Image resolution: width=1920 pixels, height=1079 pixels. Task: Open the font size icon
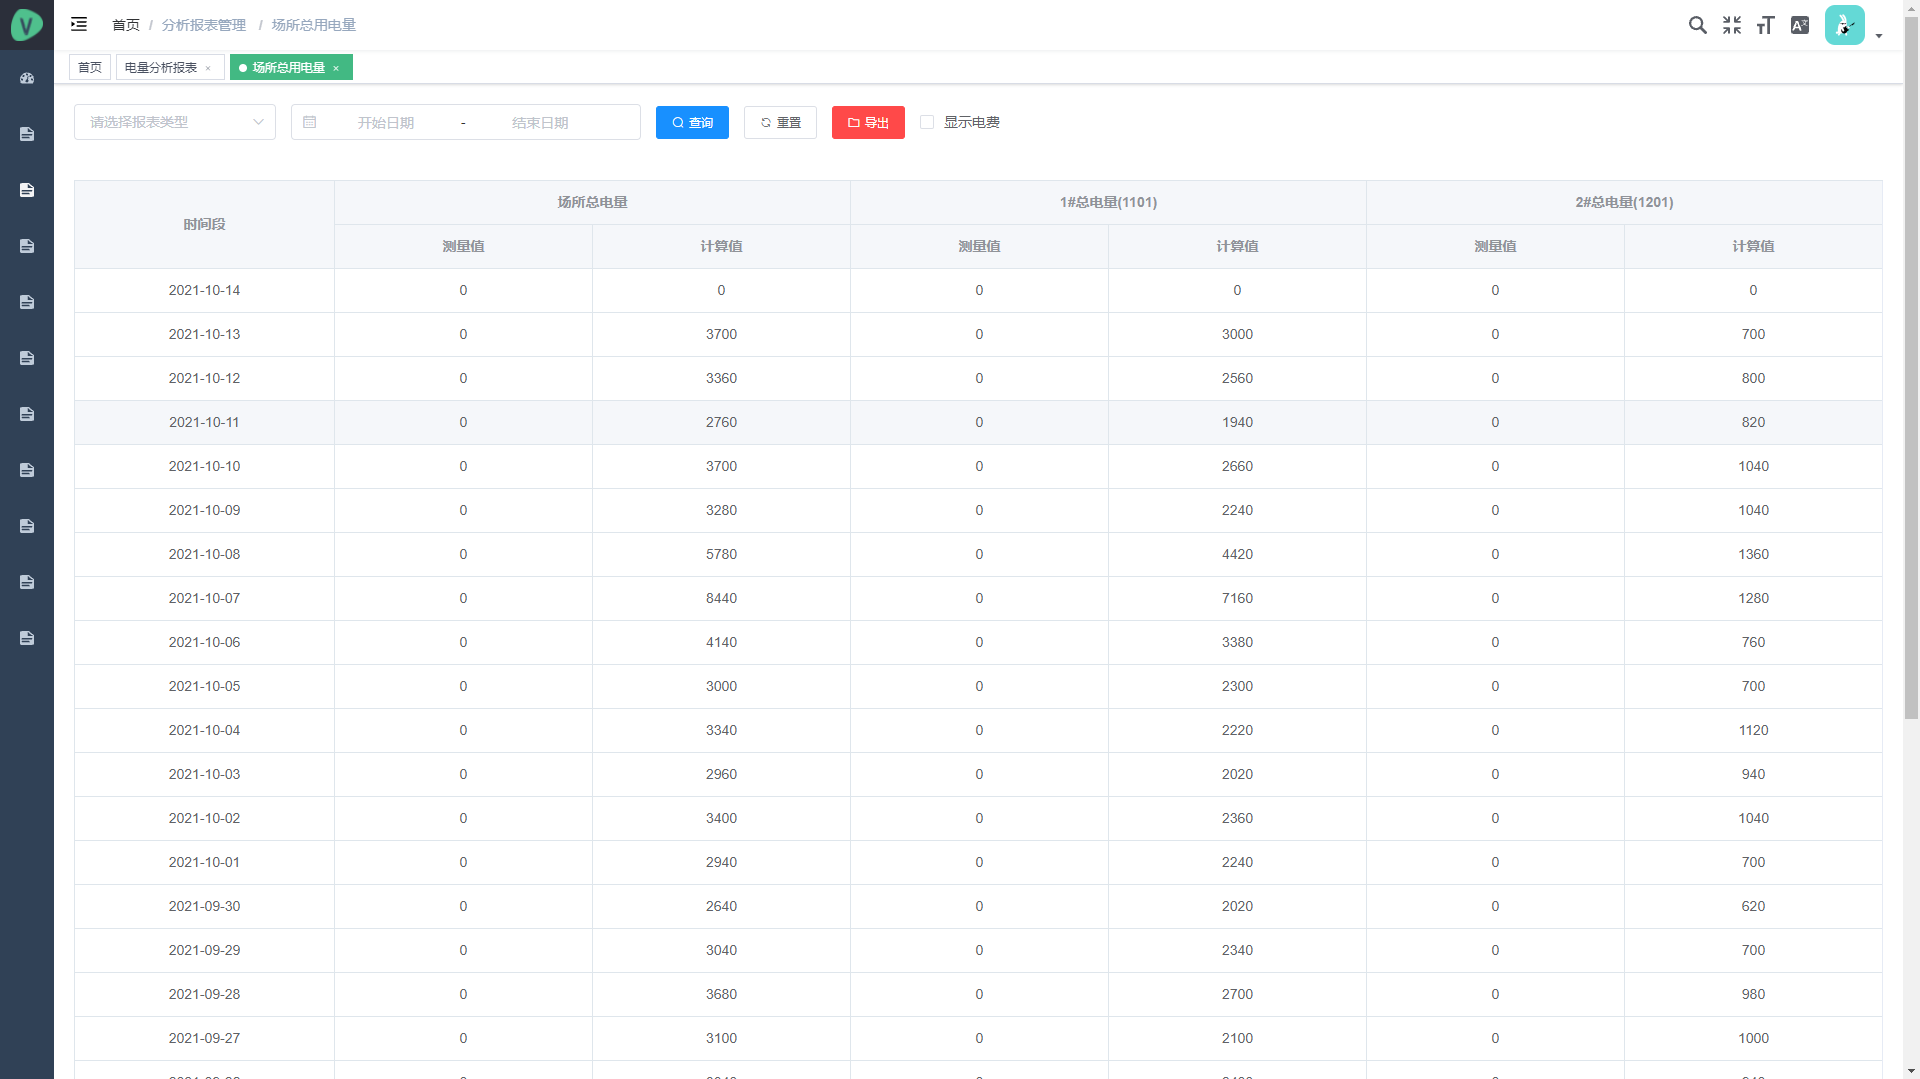pos(1765,25)
